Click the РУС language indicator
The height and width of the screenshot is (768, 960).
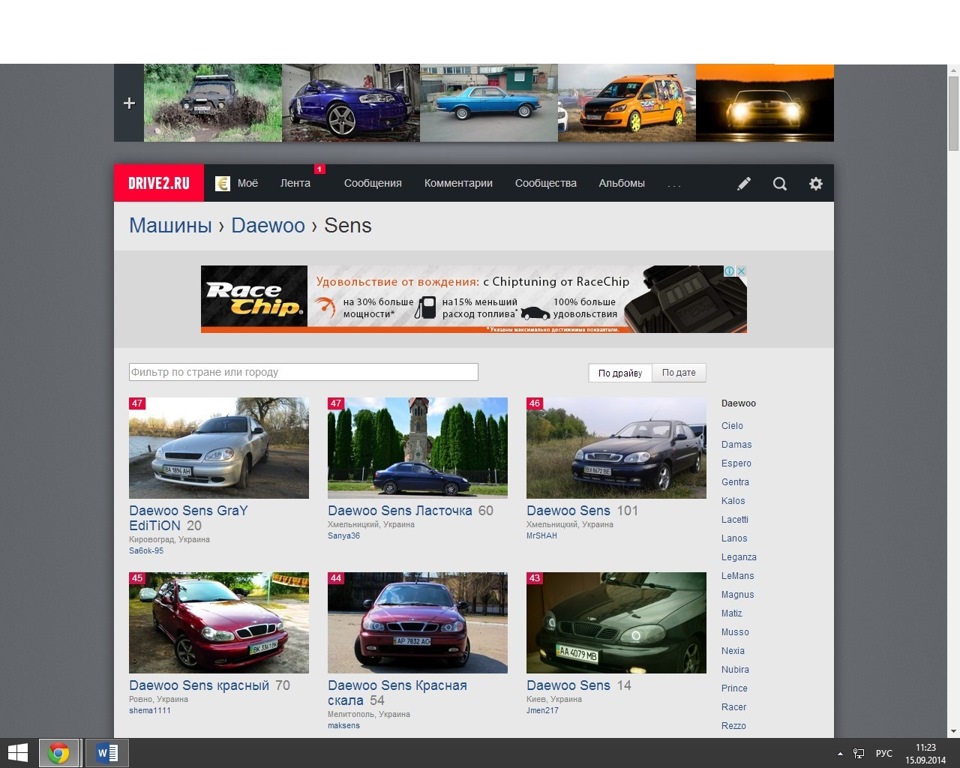click(x=883, y=753)
